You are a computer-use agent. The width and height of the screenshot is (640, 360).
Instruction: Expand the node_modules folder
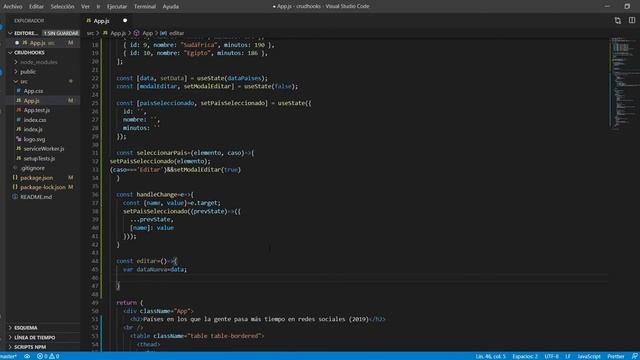[39, 62]
